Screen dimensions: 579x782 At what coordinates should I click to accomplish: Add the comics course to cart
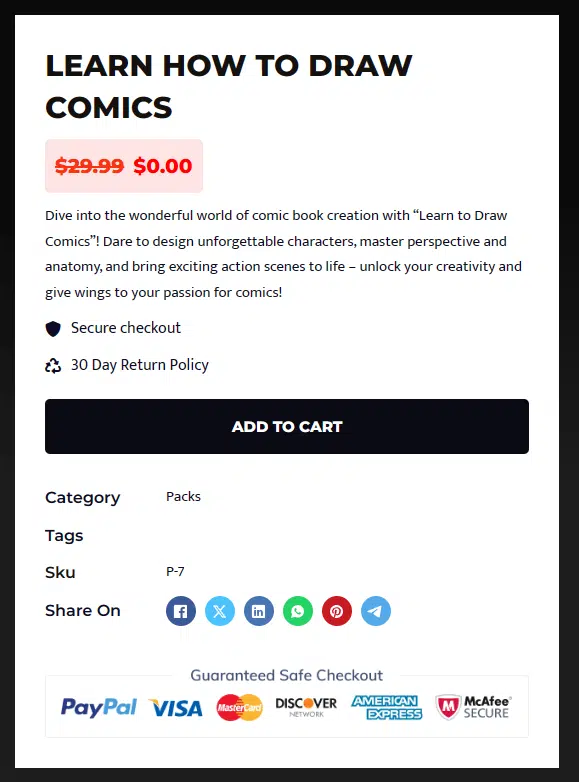(x=287, y=426)
